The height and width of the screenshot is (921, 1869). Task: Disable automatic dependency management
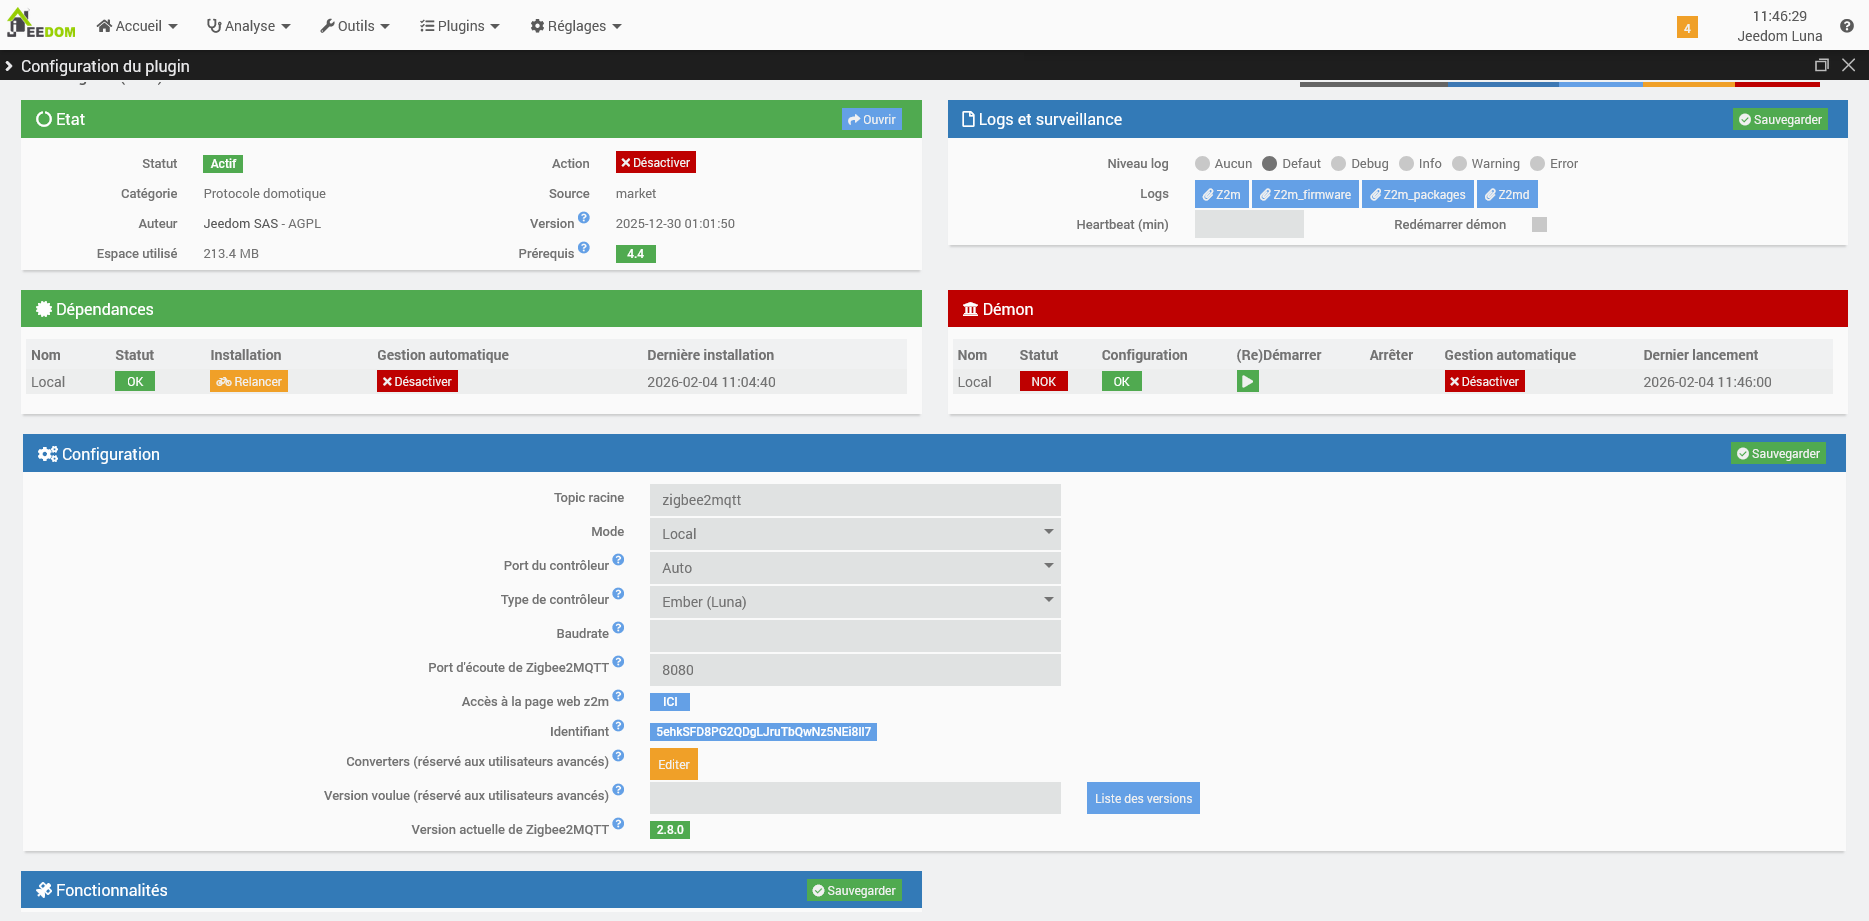tap(417, 381)
